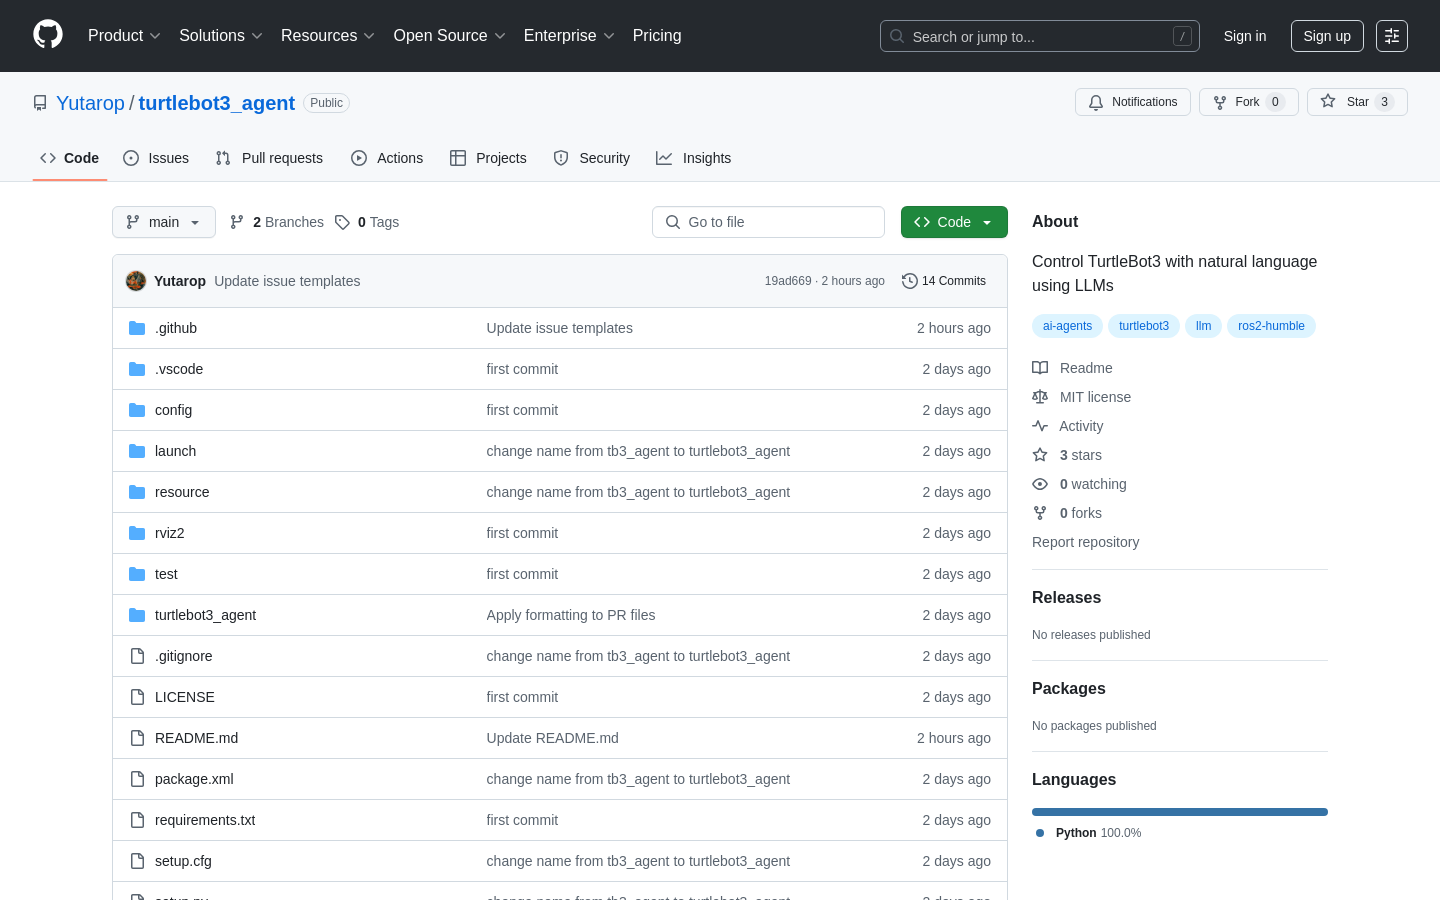Click the turtlebot3 topic tag
This screenshot has width=1440, height=900.
[x=1144, y=326]
